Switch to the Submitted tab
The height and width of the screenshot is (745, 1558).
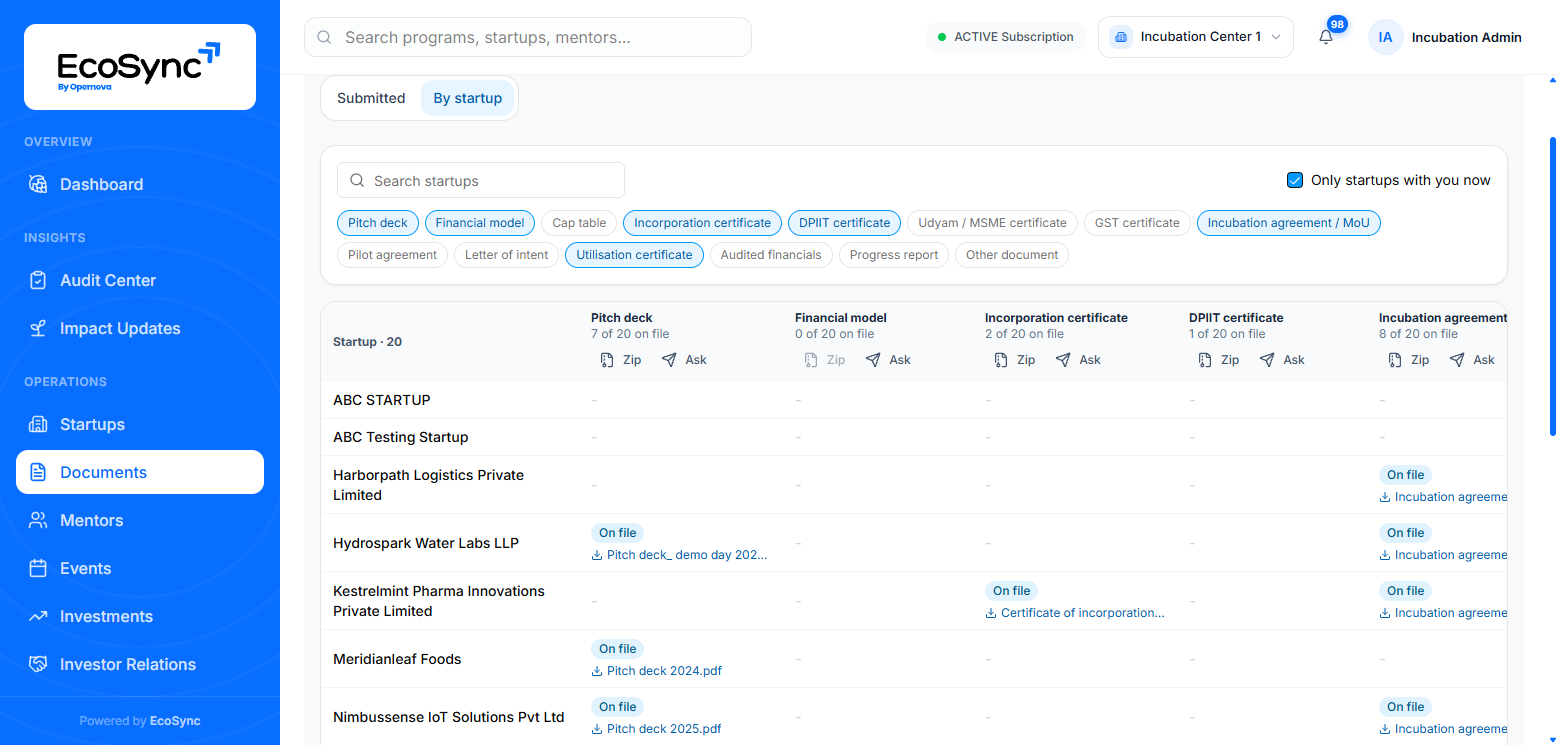tap(371, 98)
